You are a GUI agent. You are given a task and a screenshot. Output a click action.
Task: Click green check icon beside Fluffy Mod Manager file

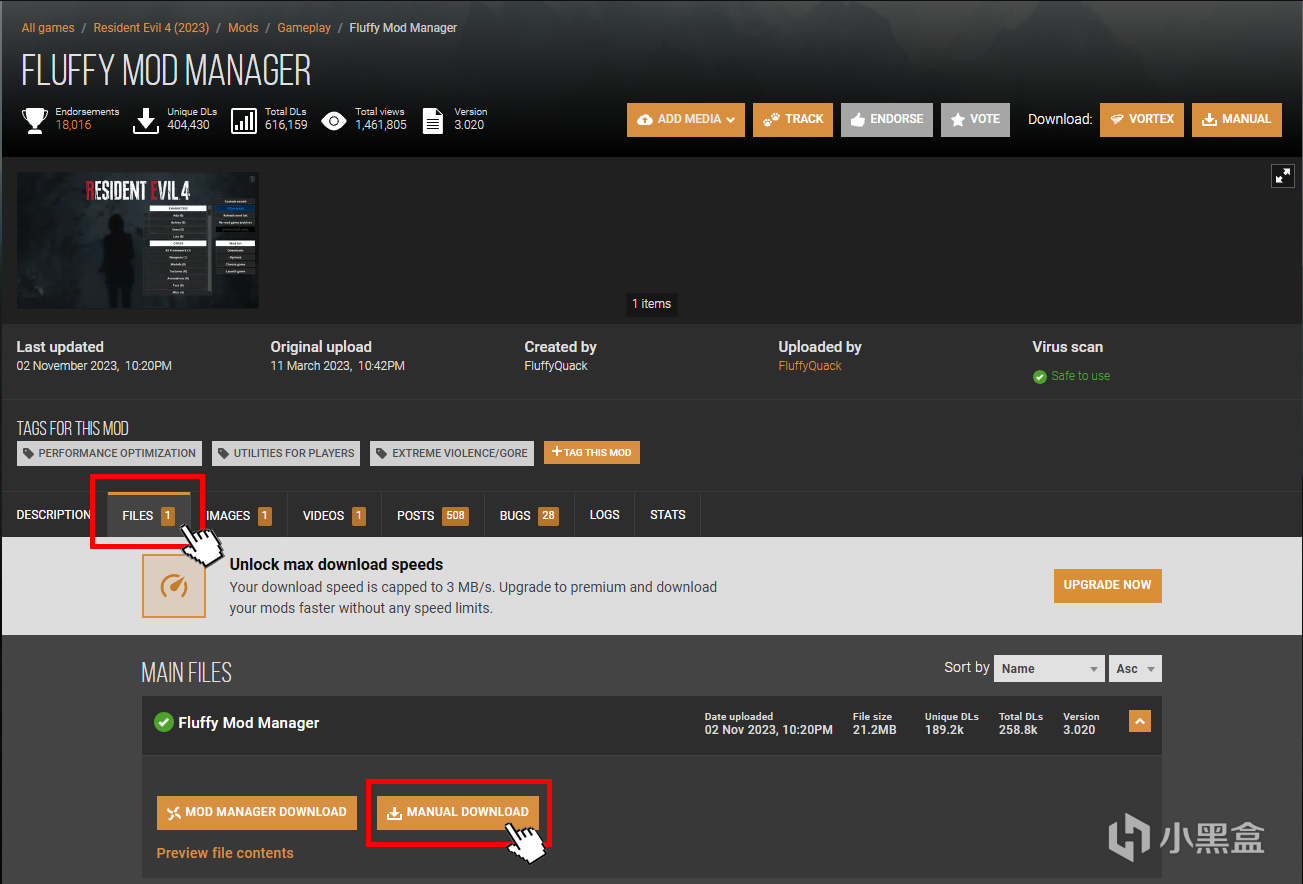[x=164, y=722]
